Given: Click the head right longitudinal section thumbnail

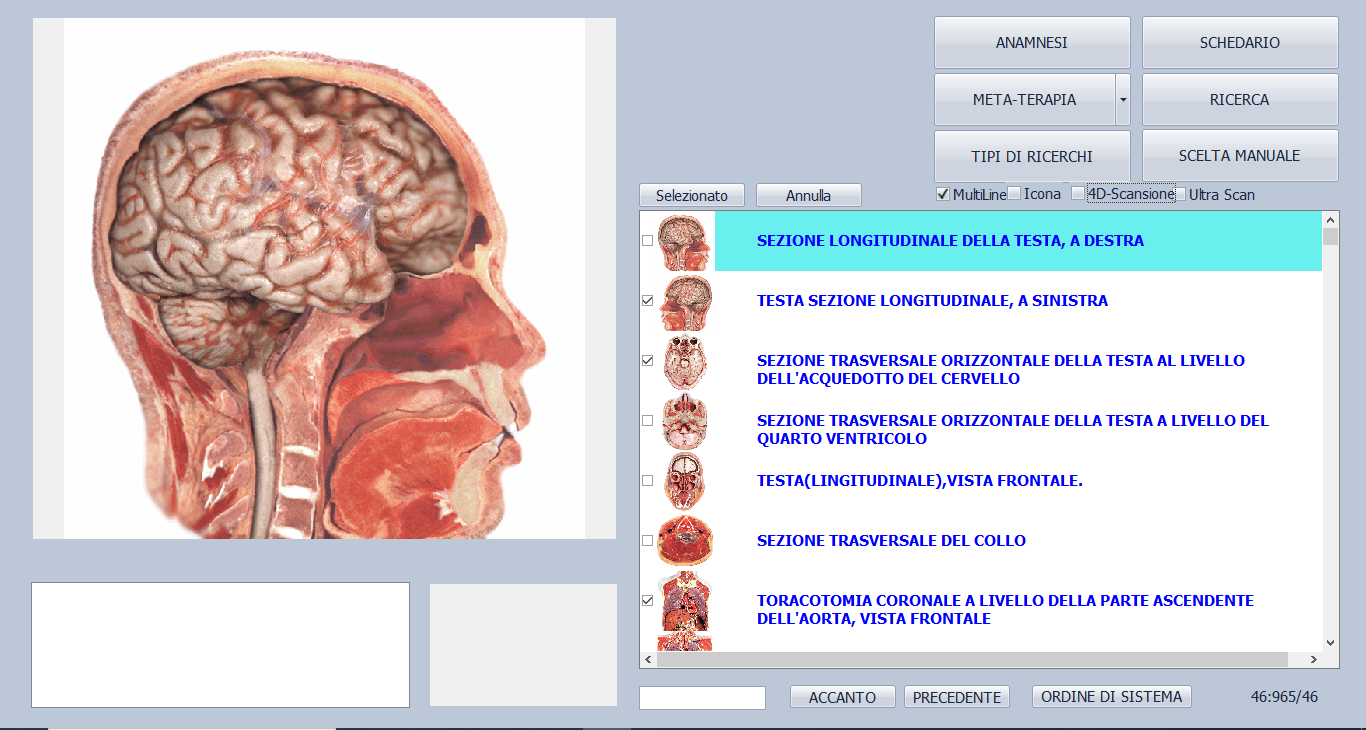Looking at the screenshot, I should click(685, 241).
